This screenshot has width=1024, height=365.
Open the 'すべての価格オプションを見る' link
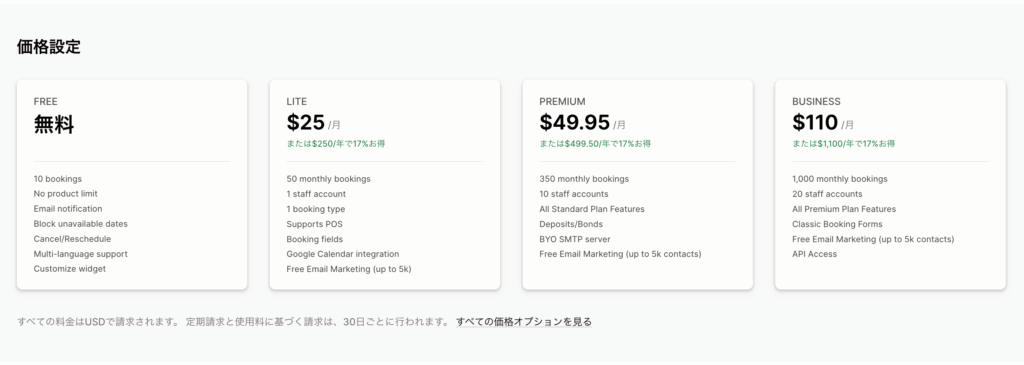[x=524, y=322]
